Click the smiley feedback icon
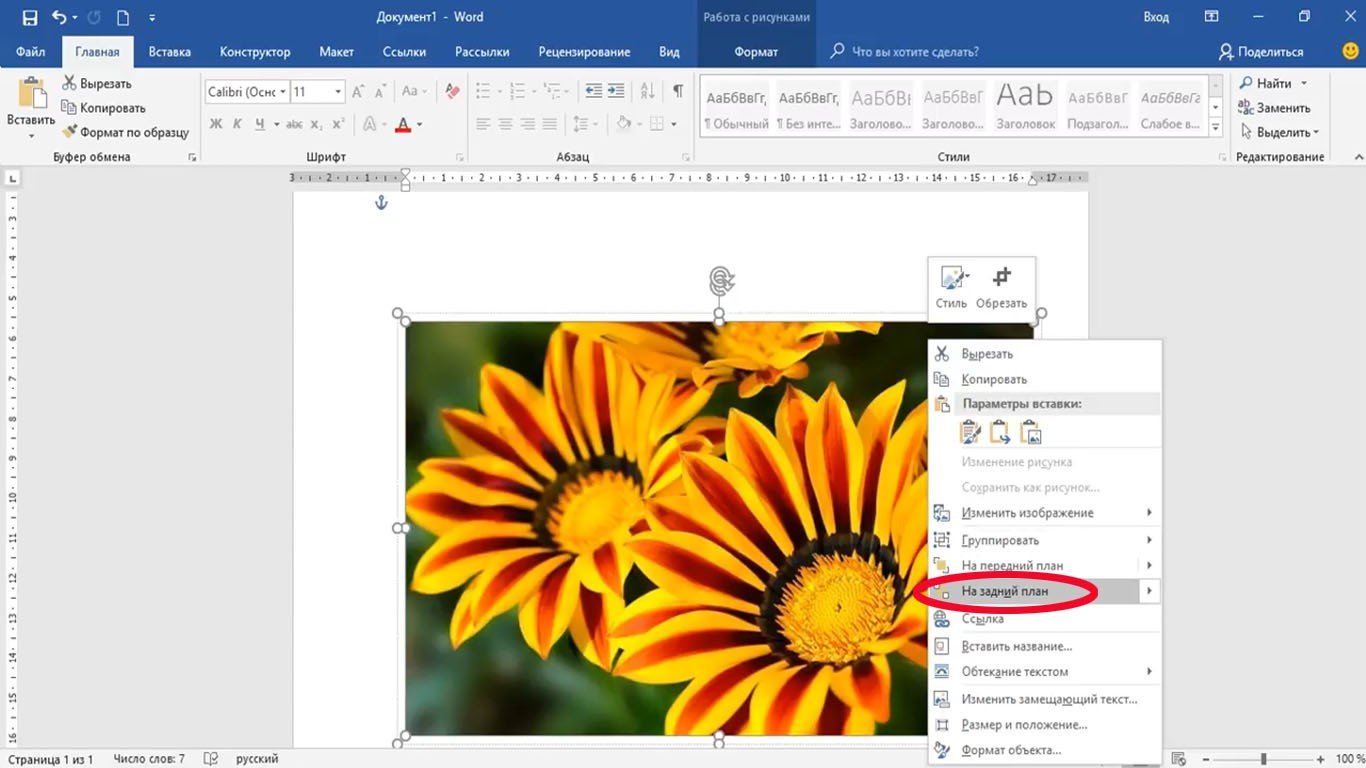 pyautogui.click(x=1350, y=51)
